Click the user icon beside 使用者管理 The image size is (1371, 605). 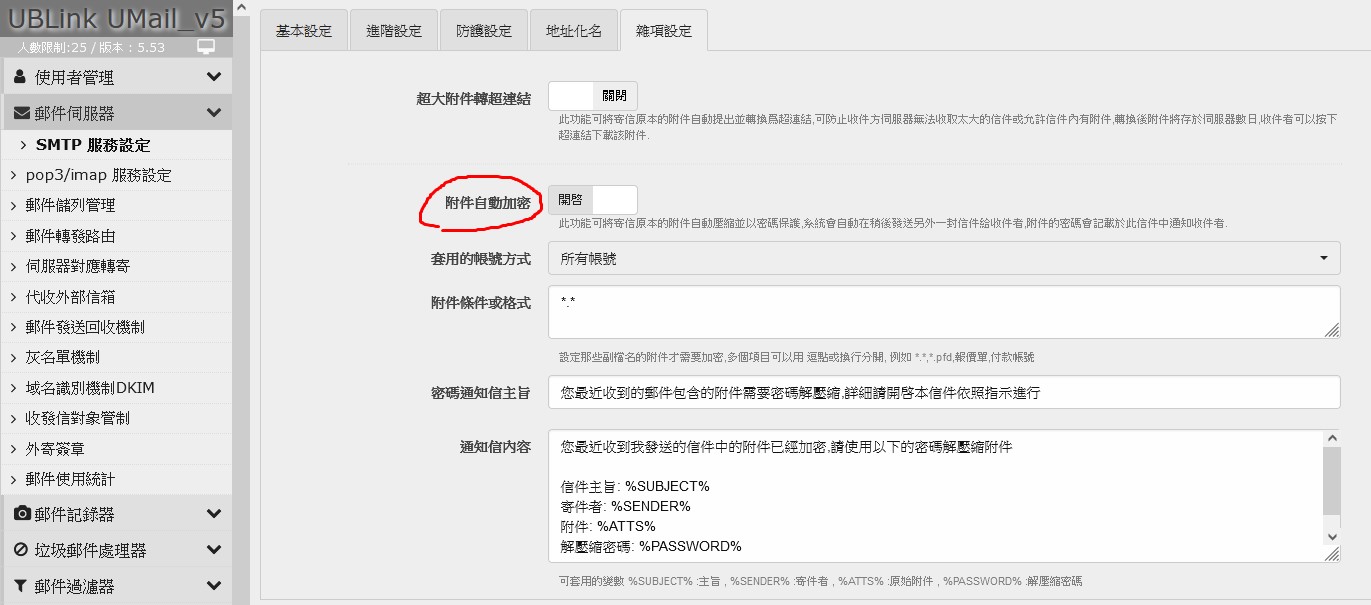click(20, 77)
